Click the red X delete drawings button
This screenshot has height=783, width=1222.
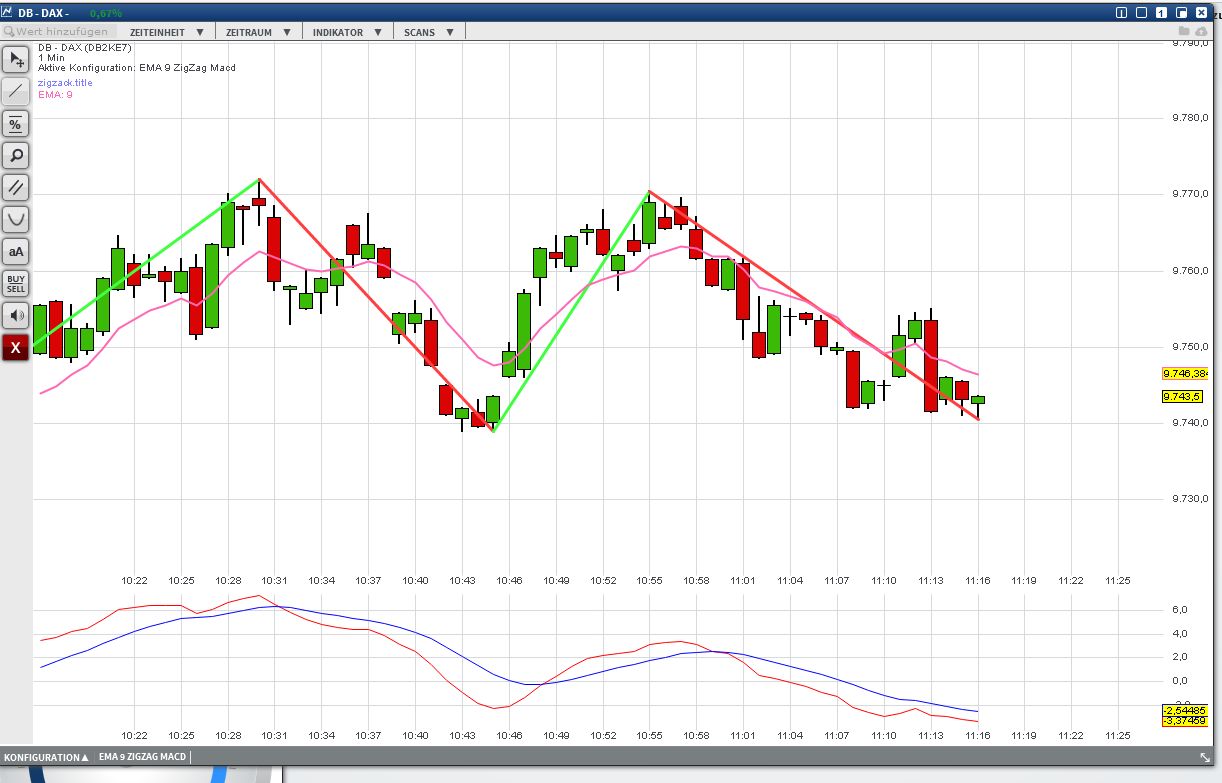click(16, 348)
